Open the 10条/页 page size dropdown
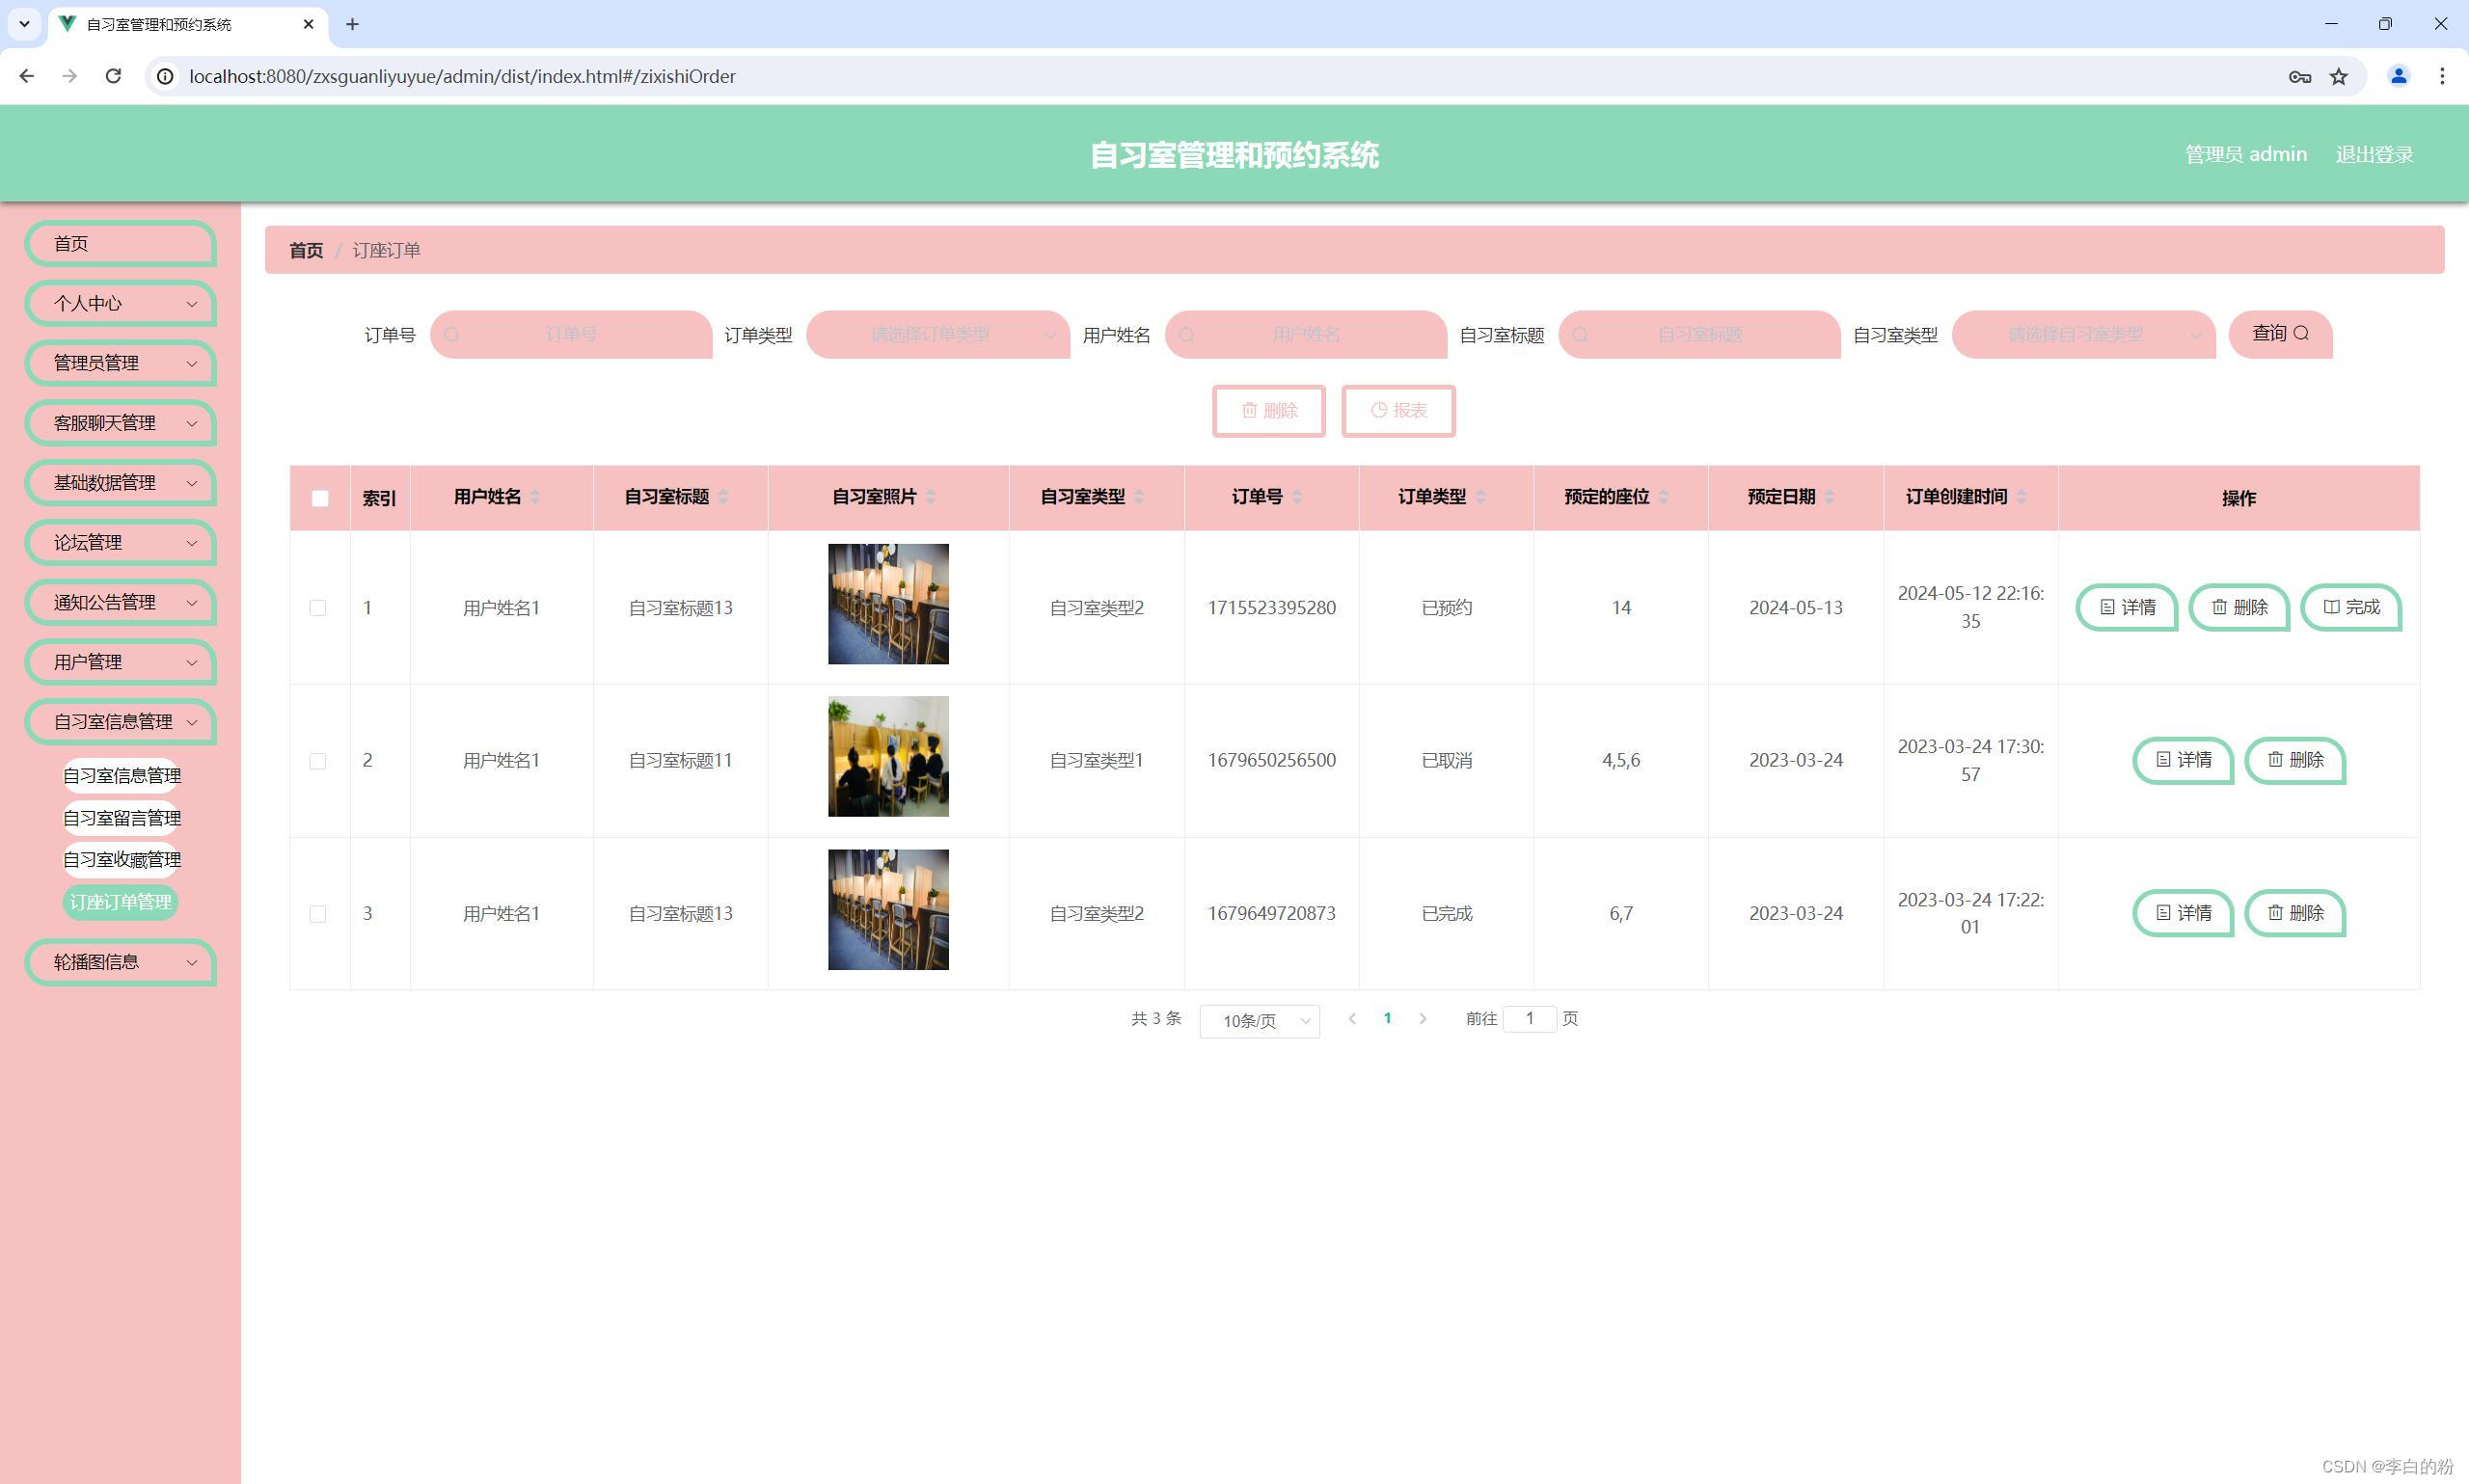This screenshot has width=2469, height=1484. click(x=1259, y=1021)
